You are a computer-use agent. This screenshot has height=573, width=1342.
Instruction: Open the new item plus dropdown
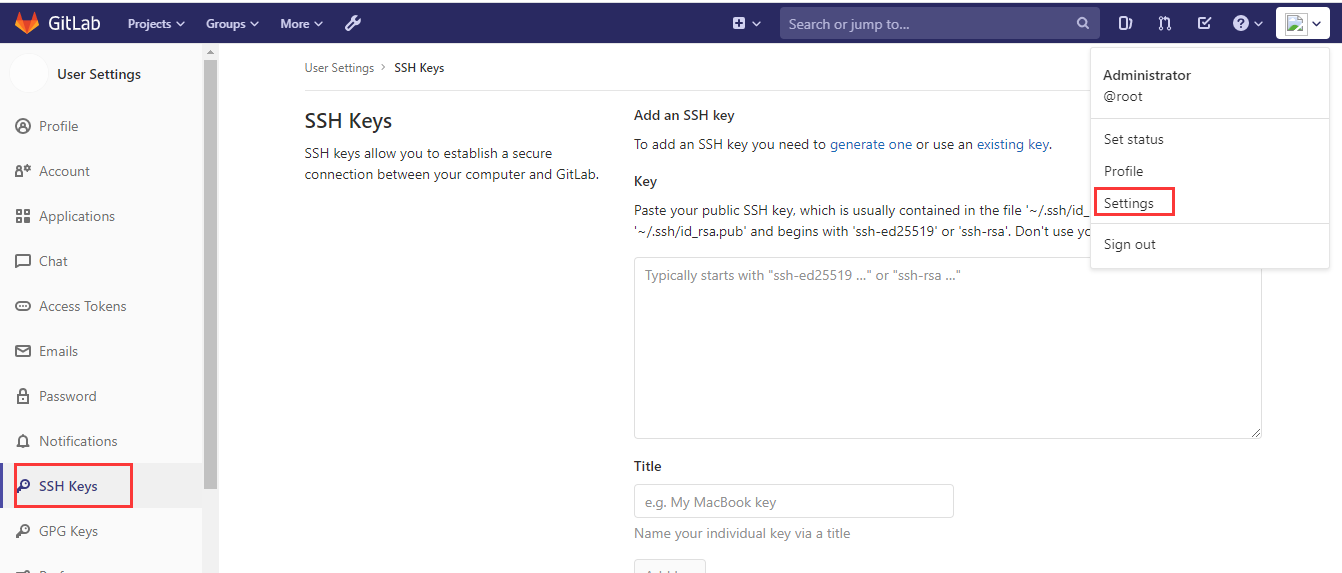[x=747, y=23]
